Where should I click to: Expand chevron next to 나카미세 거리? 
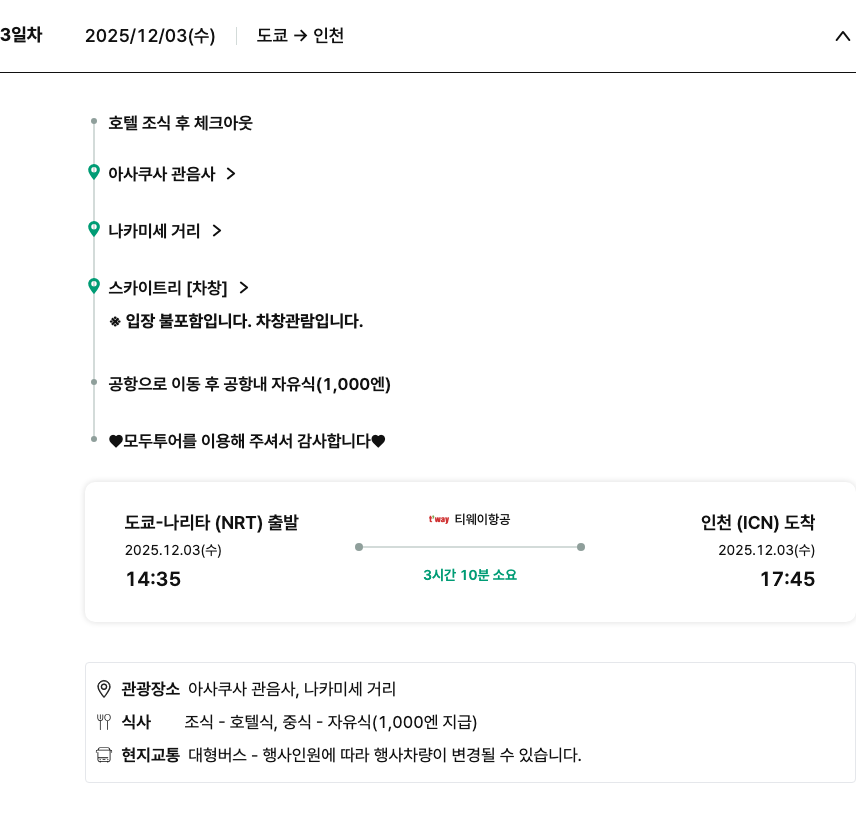tap(216, 231)
